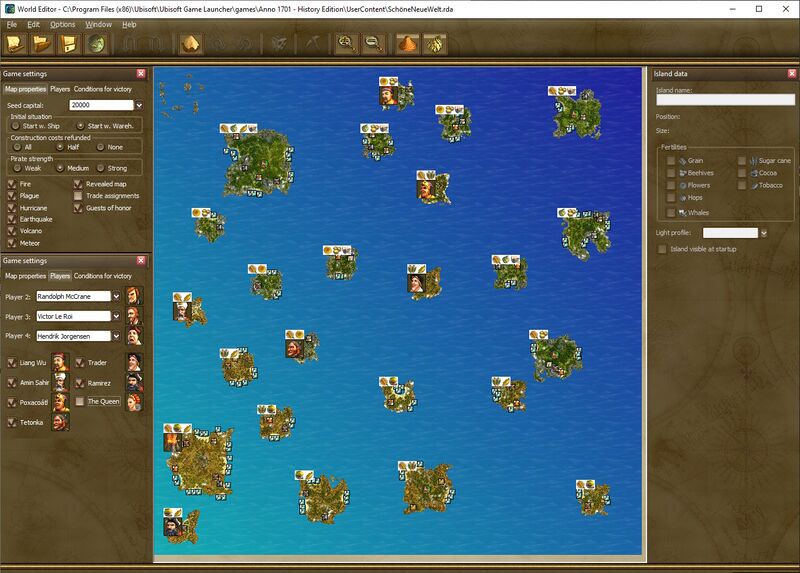Open the File menu

click(12, 24)
